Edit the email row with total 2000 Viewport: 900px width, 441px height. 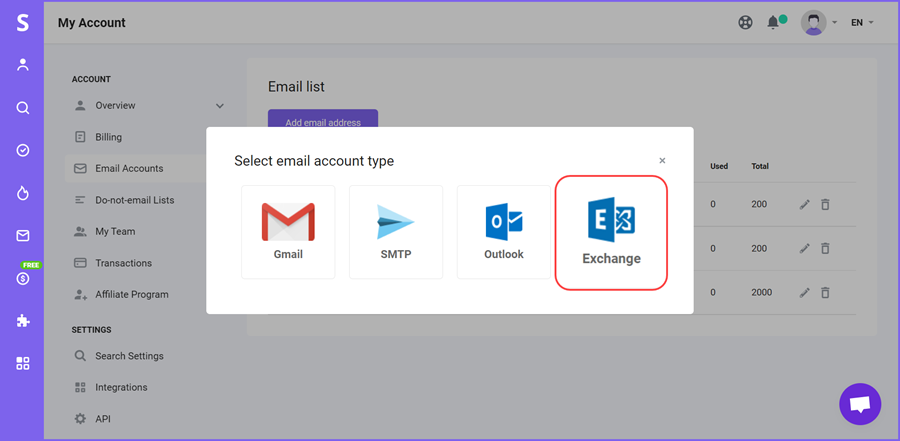pos(805,292)
